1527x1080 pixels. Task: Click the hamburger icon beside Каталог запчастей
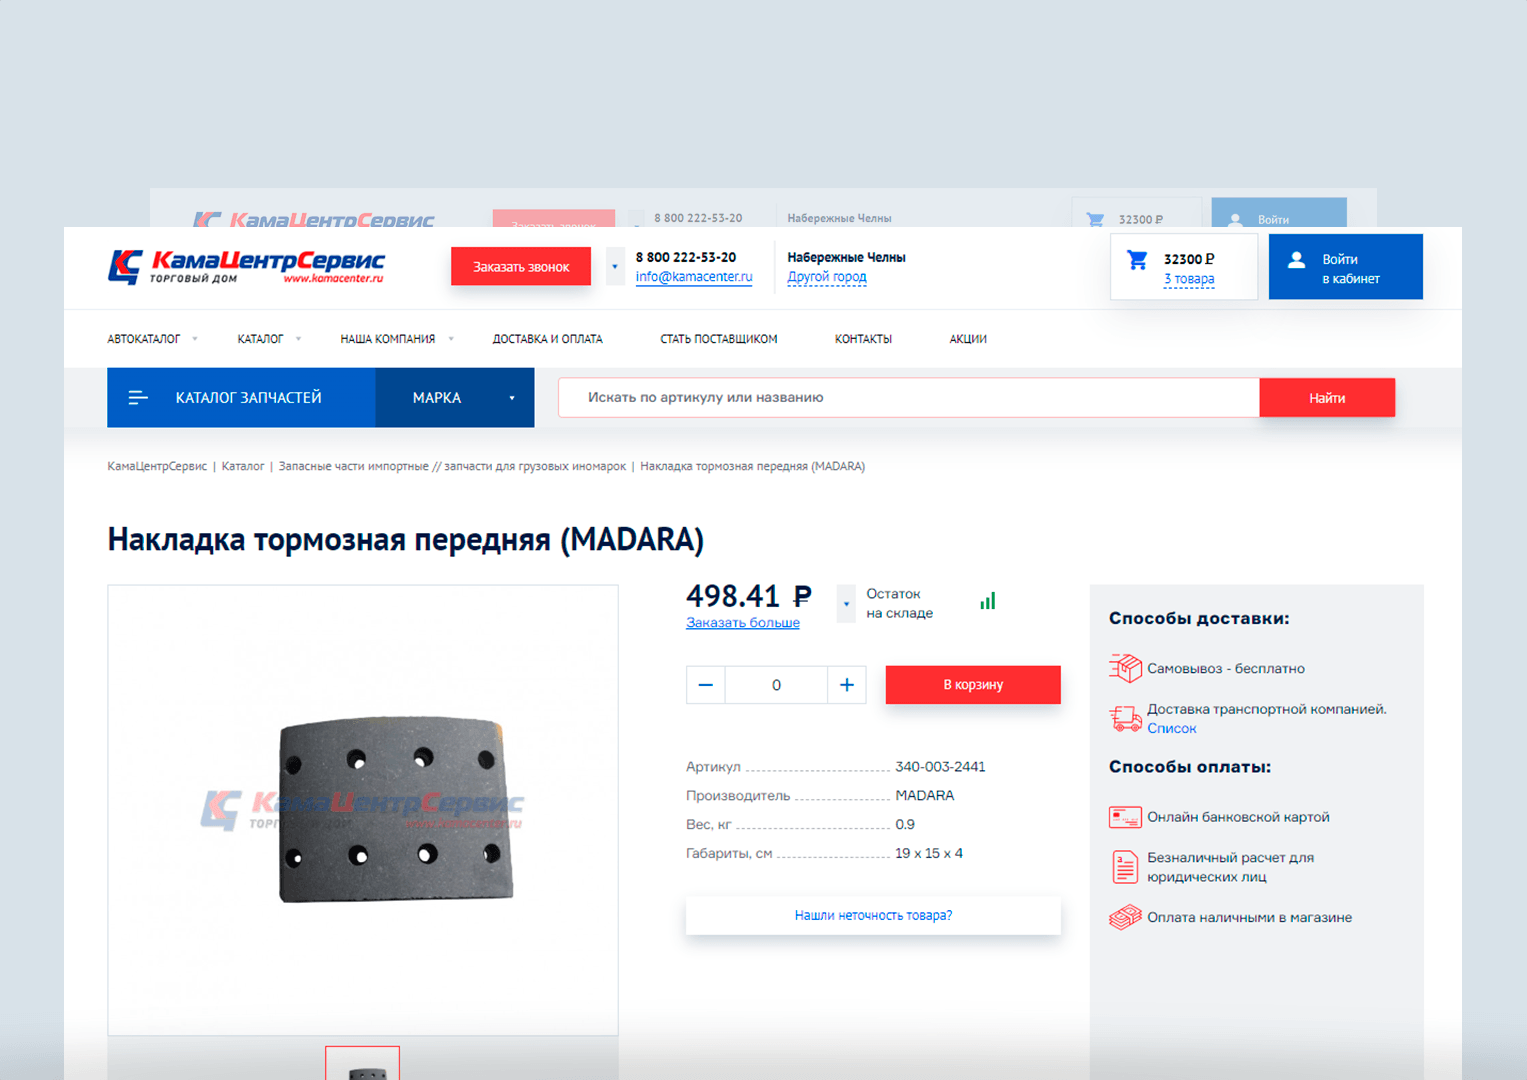[138, 398]
